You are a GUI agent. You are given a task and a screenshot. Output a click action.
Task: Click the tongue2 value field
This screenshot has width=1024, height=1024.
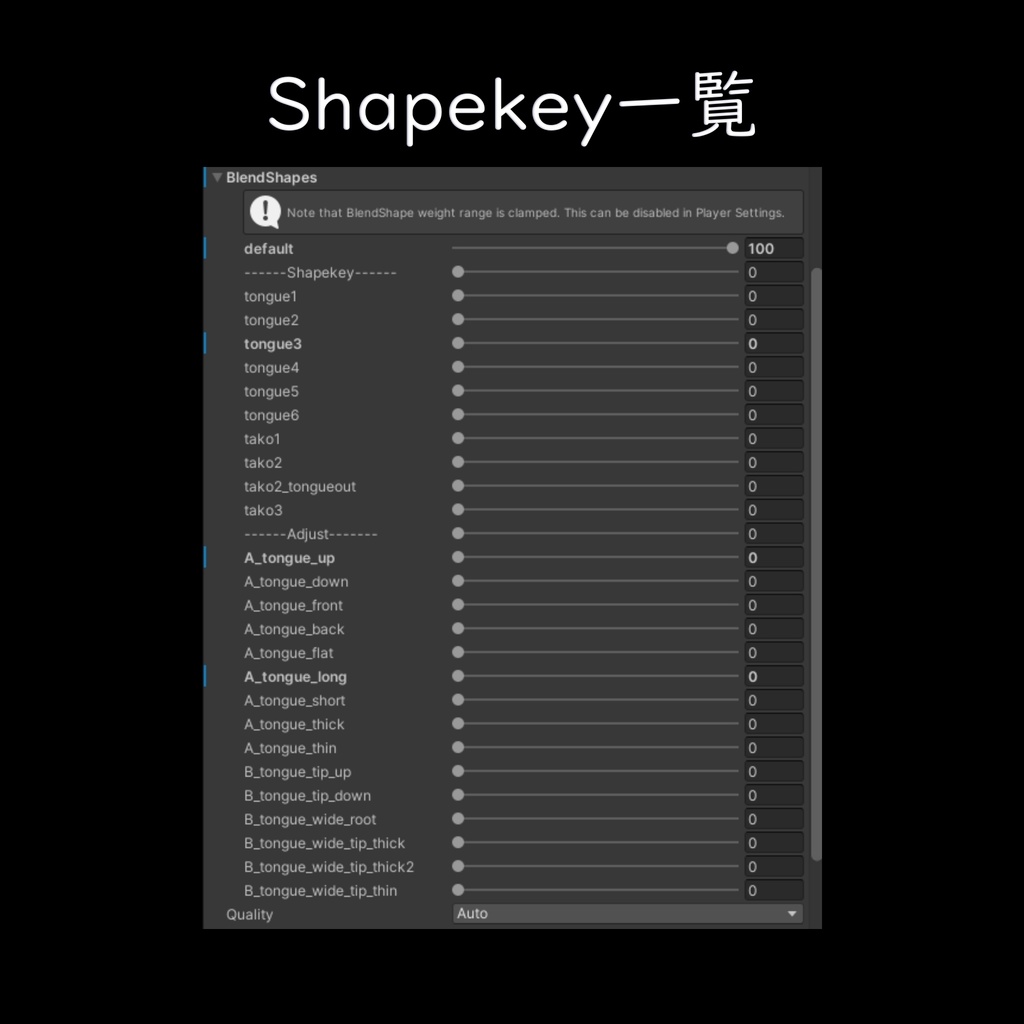774,320
